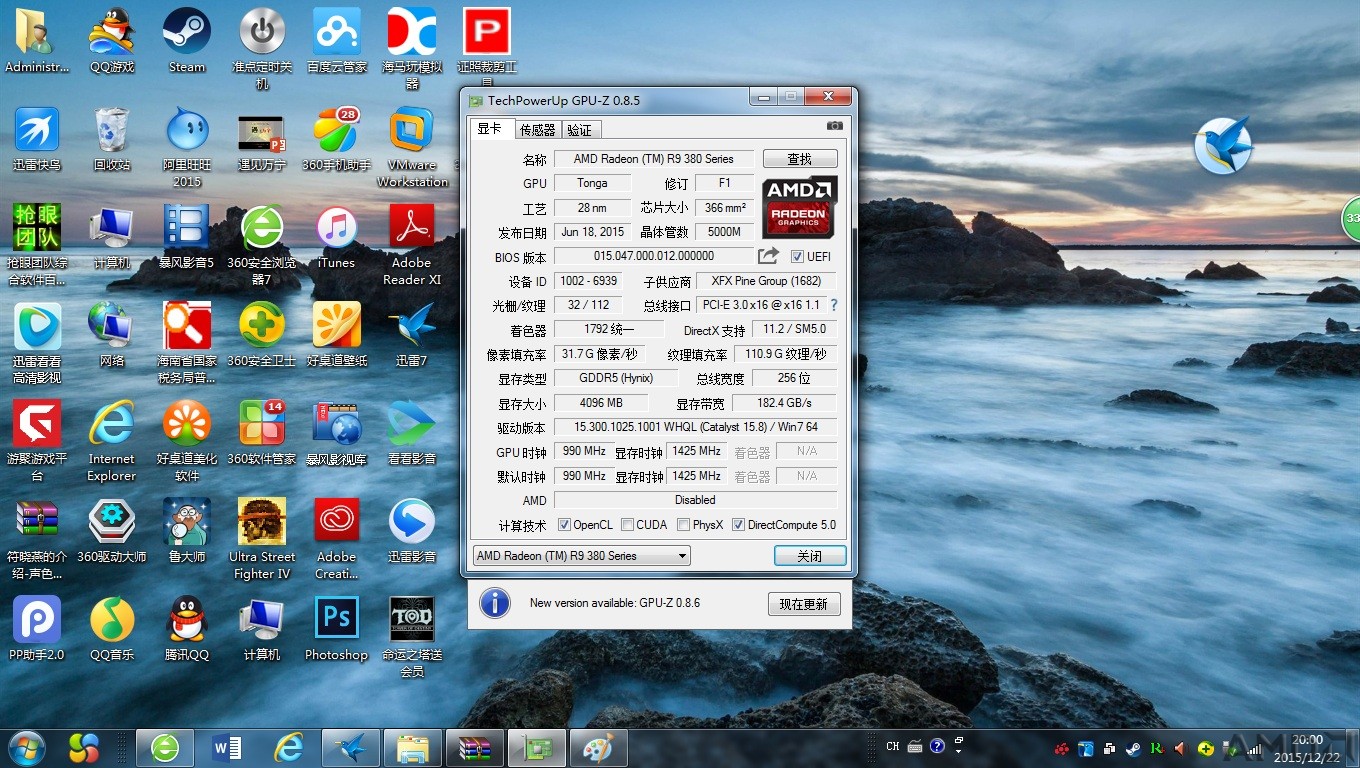Open the 360安全浏览器7 desktop icon
1360x768 pixels.
pos(262,245)
